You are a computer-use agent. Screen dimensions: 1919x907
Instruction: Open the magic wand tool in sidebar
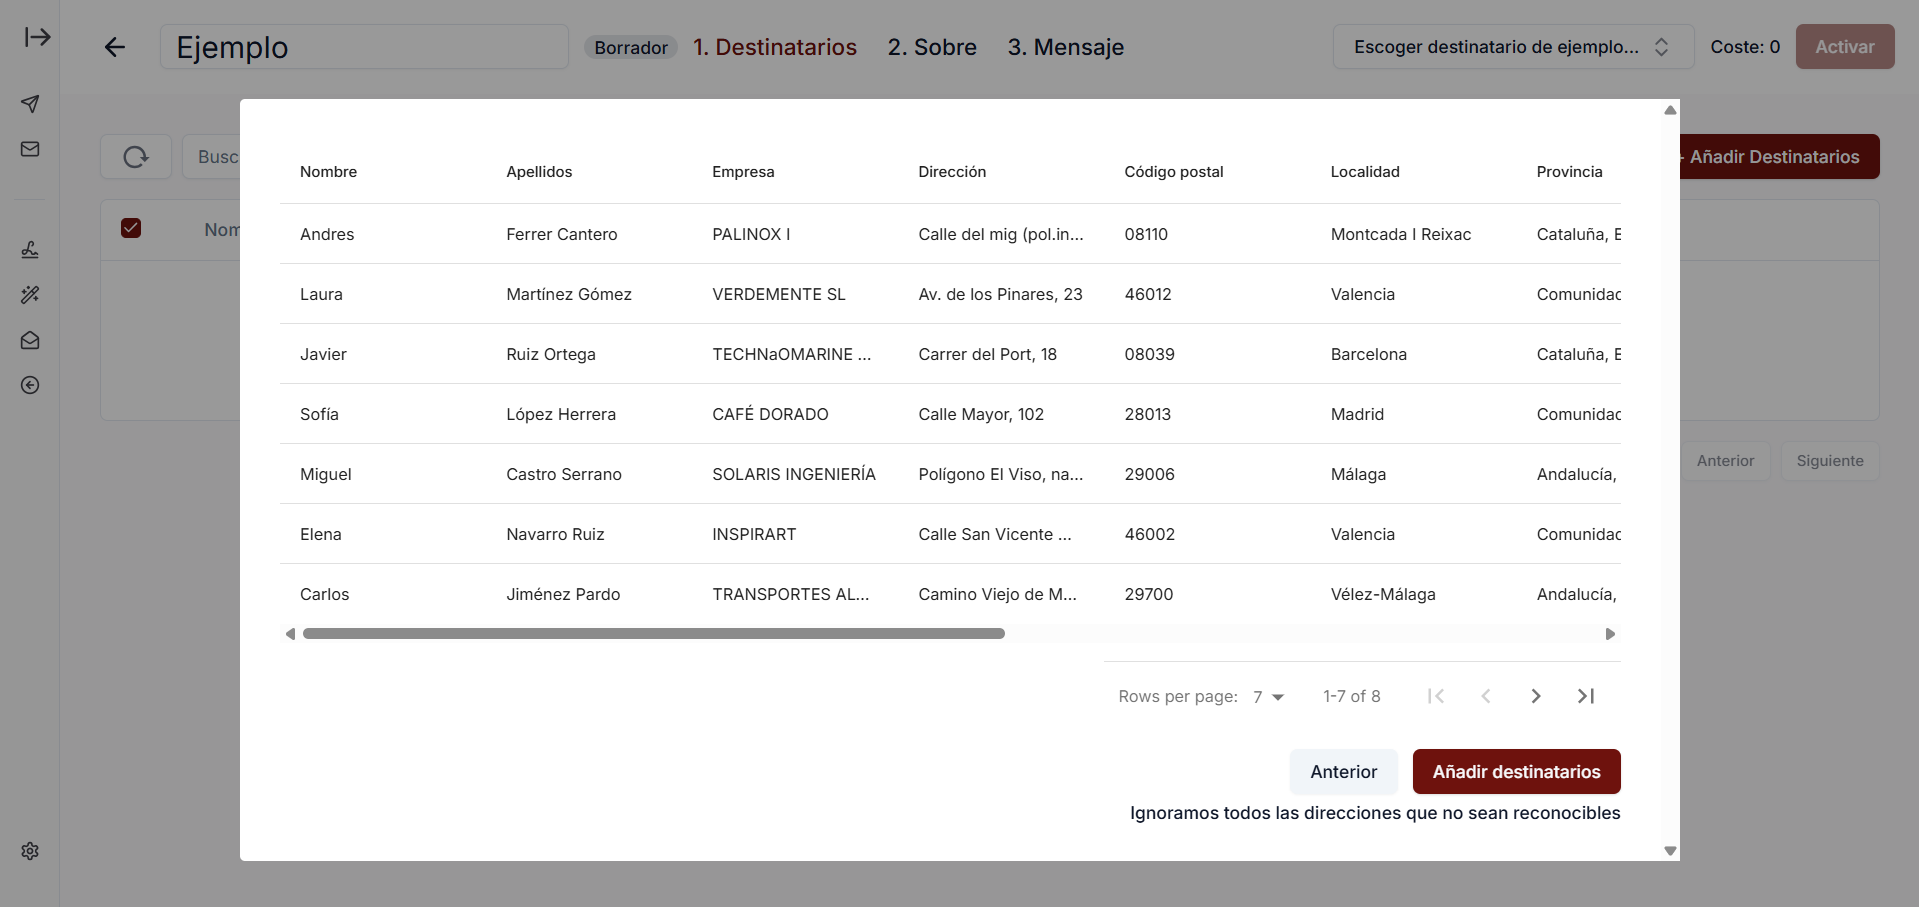tap(30, 295)
